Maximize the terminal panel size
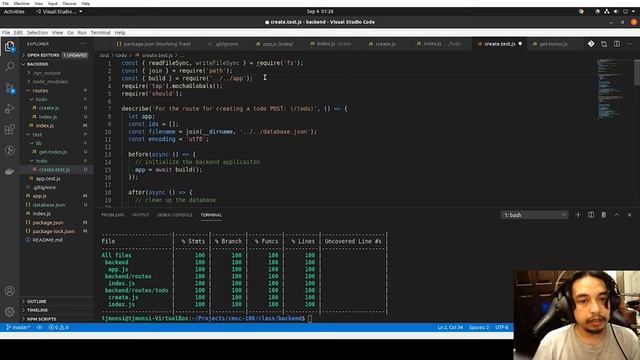640x360 pixels. point(617,215)
